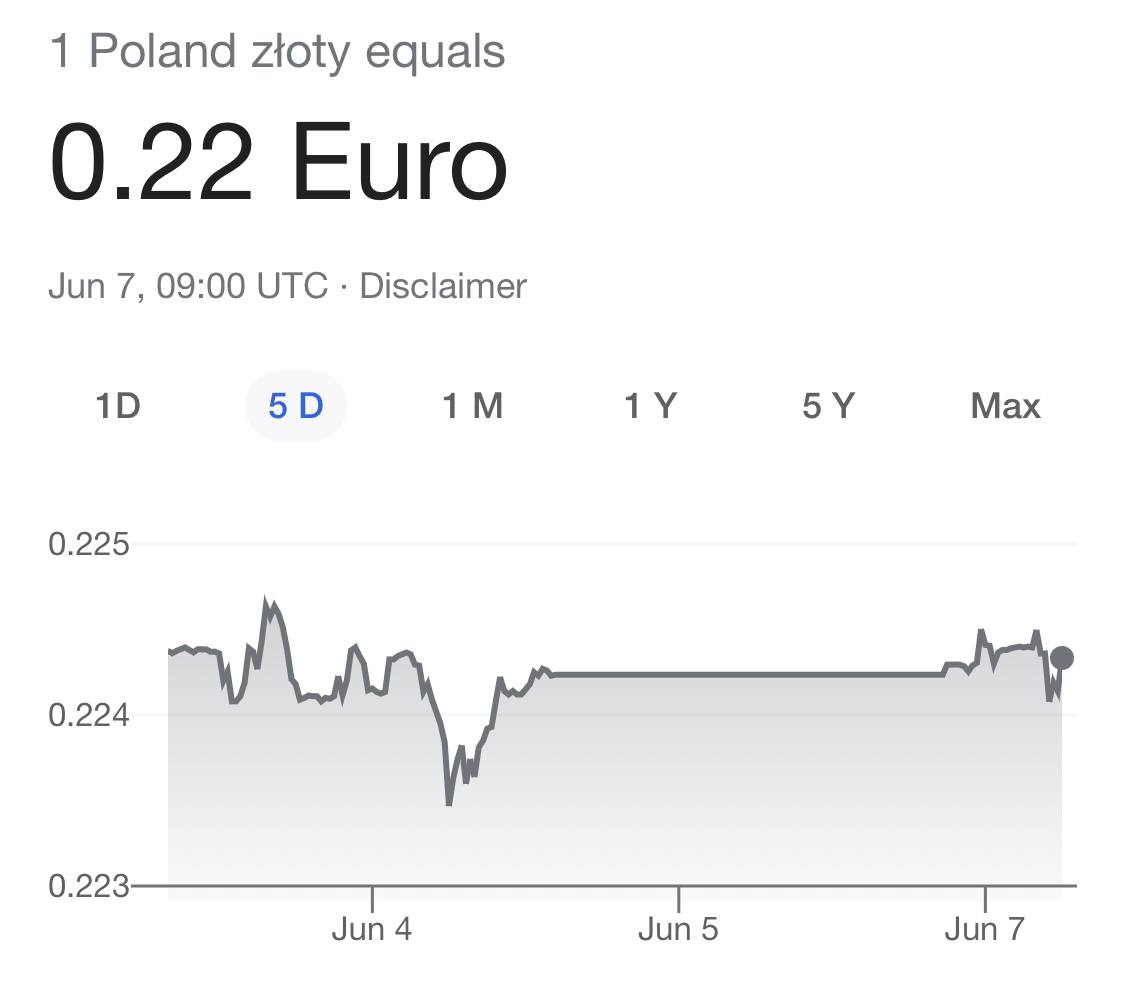Click the current value dot on chart
The height and width of the screenshot is (993, 1125).
tap(1062, 657)
